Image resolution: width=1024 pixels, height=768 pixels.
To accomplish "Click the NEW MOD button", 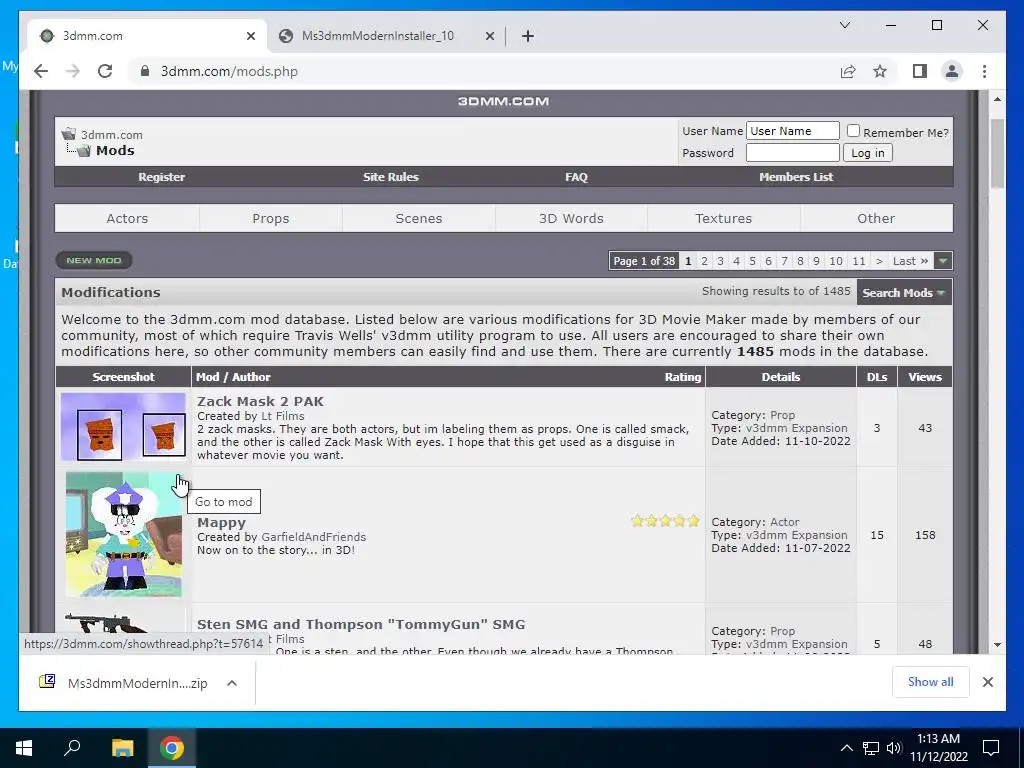I will (x=94, y=261).
